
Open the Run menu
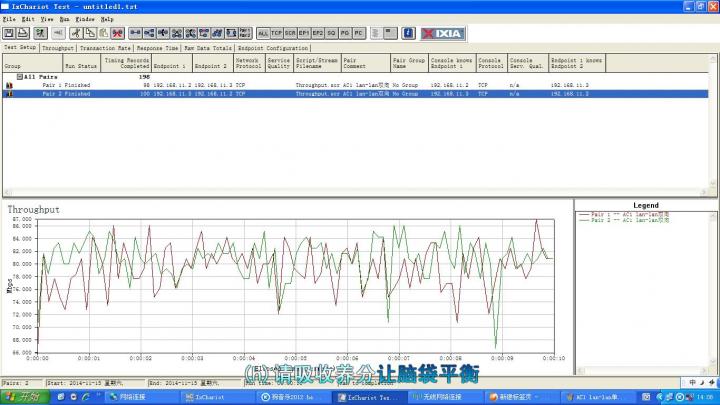pos(64,19)
